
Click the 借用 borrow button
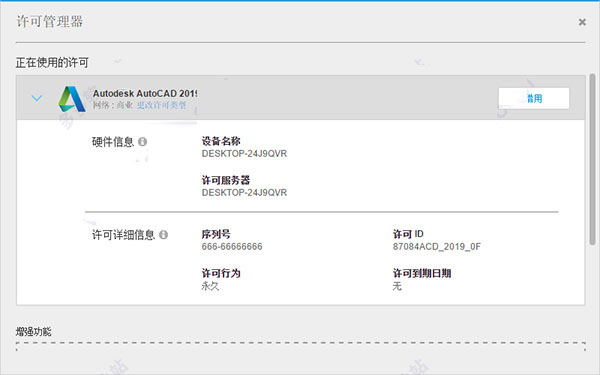pyautogui.click(x=534, y=98)
